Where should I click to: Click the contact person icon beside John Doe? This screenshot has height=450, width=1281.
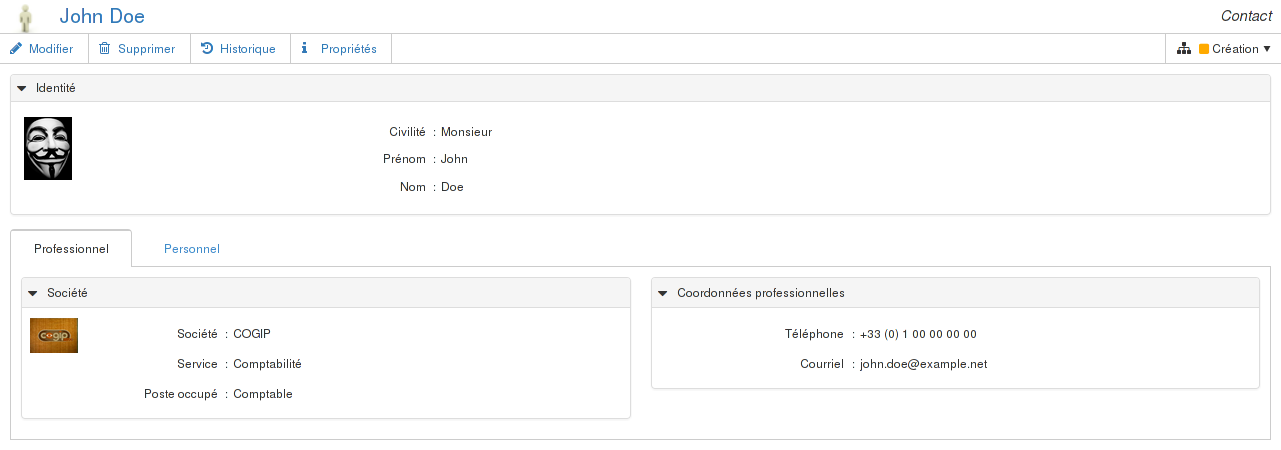(27, 17)
